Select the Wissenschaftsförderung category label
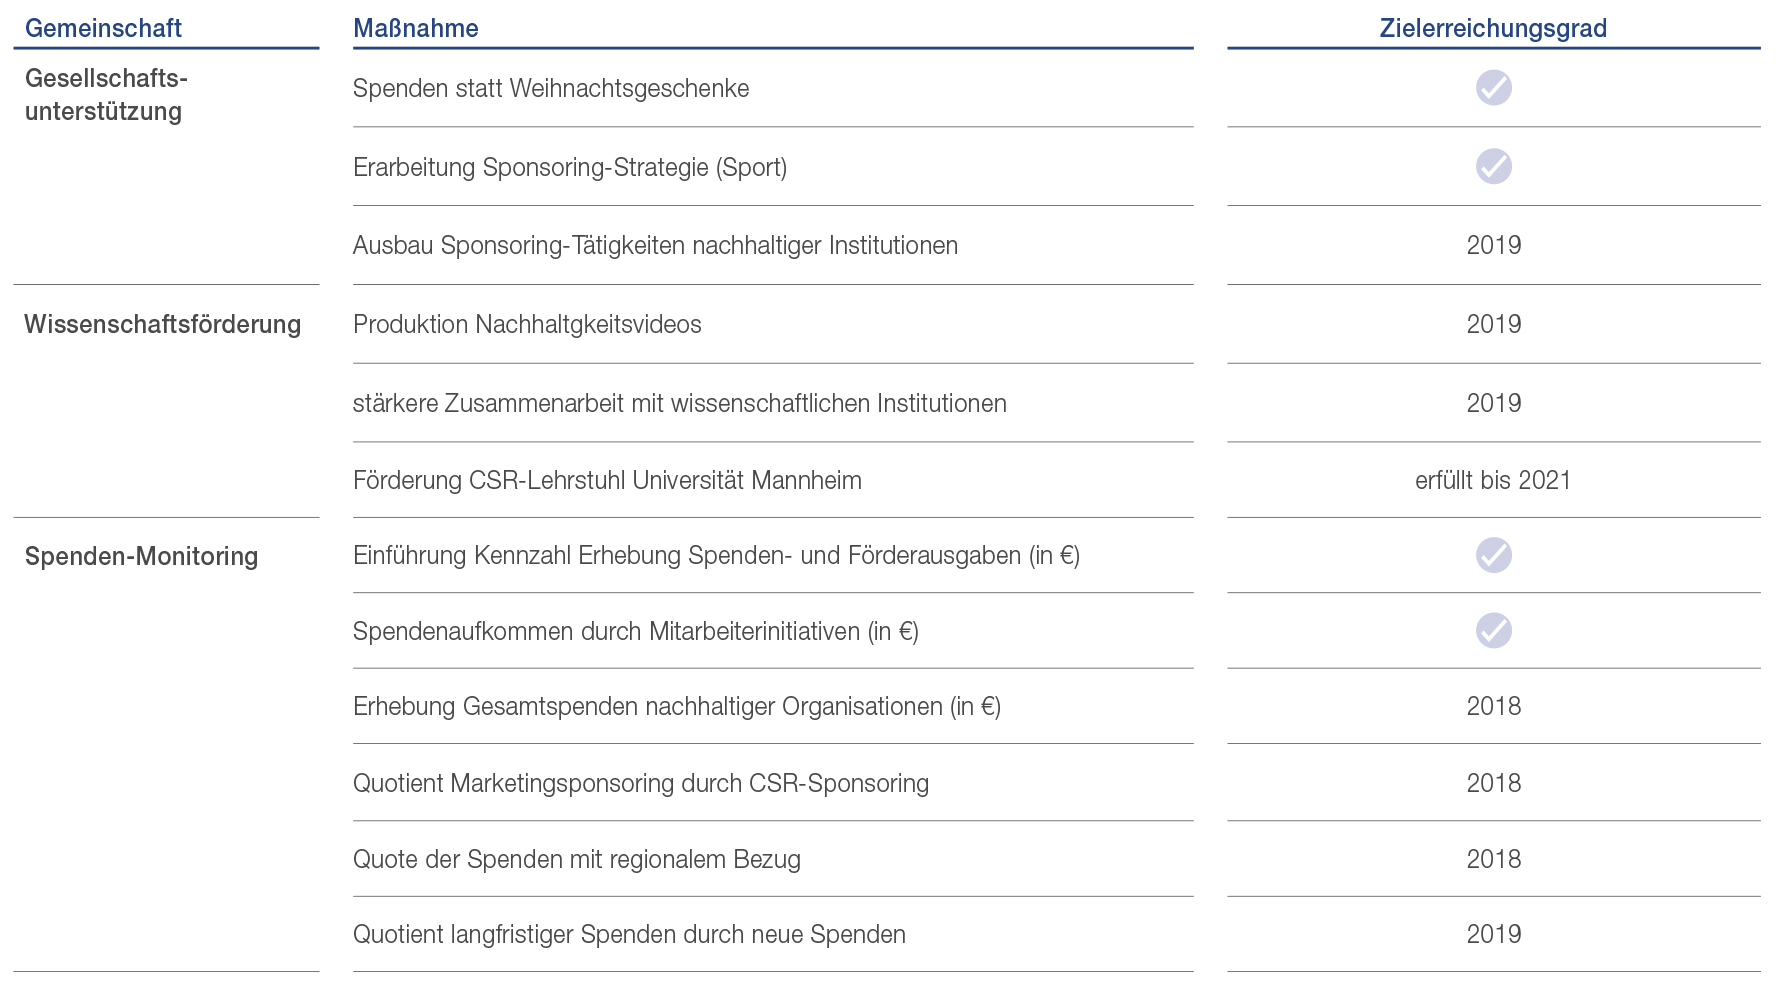Viewport: 1777px width, 994px height. (162, 324)
